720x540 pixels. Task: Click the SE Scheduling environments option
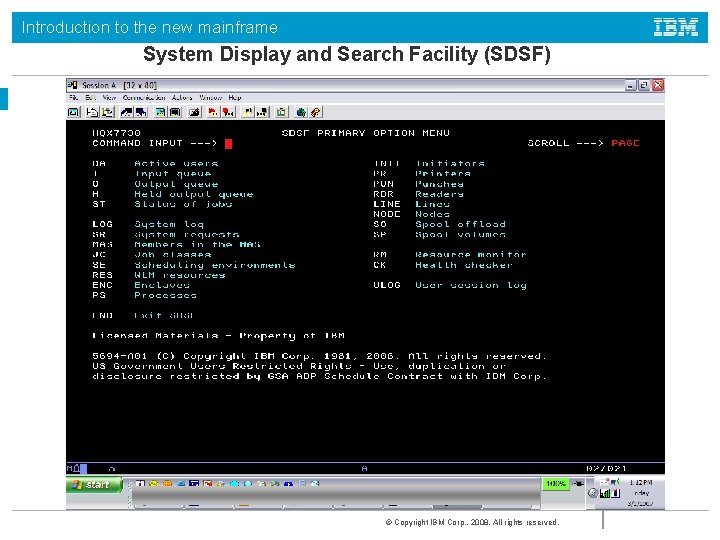pyautogui.click(x=194, y=264)
